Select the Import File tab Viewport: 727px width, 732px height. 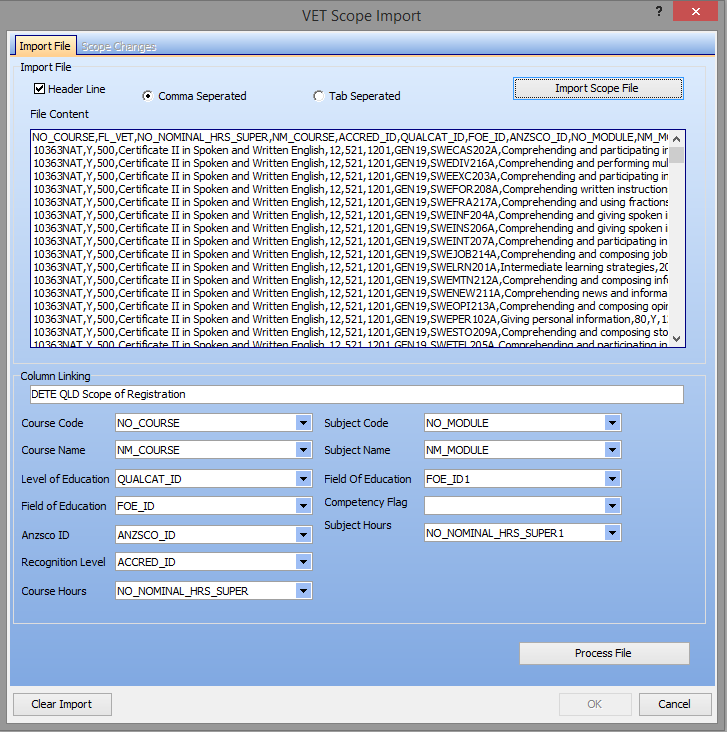click(x=45, y=46)
